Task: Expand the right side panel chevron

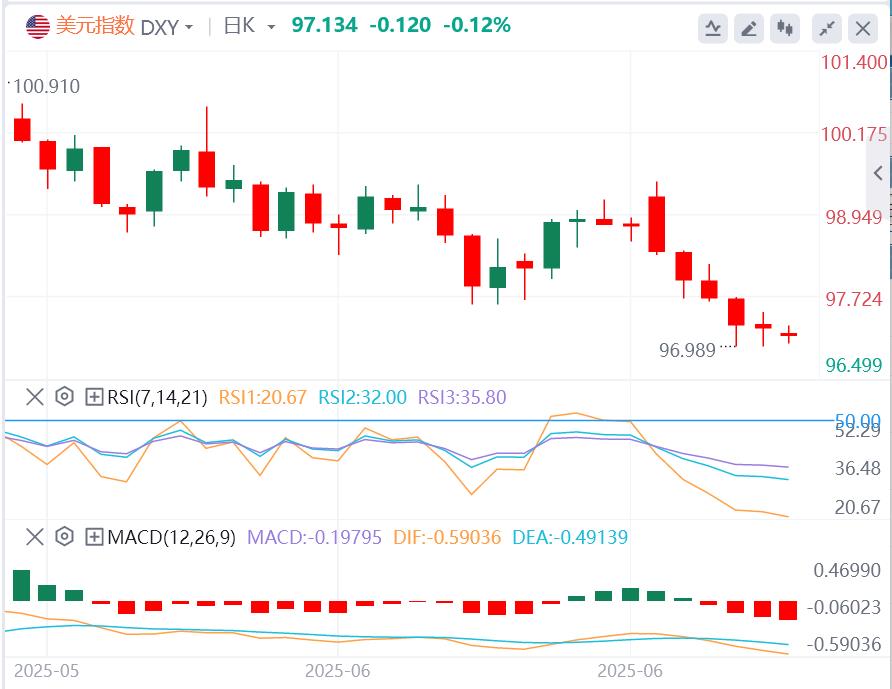Action: point(879,170)
